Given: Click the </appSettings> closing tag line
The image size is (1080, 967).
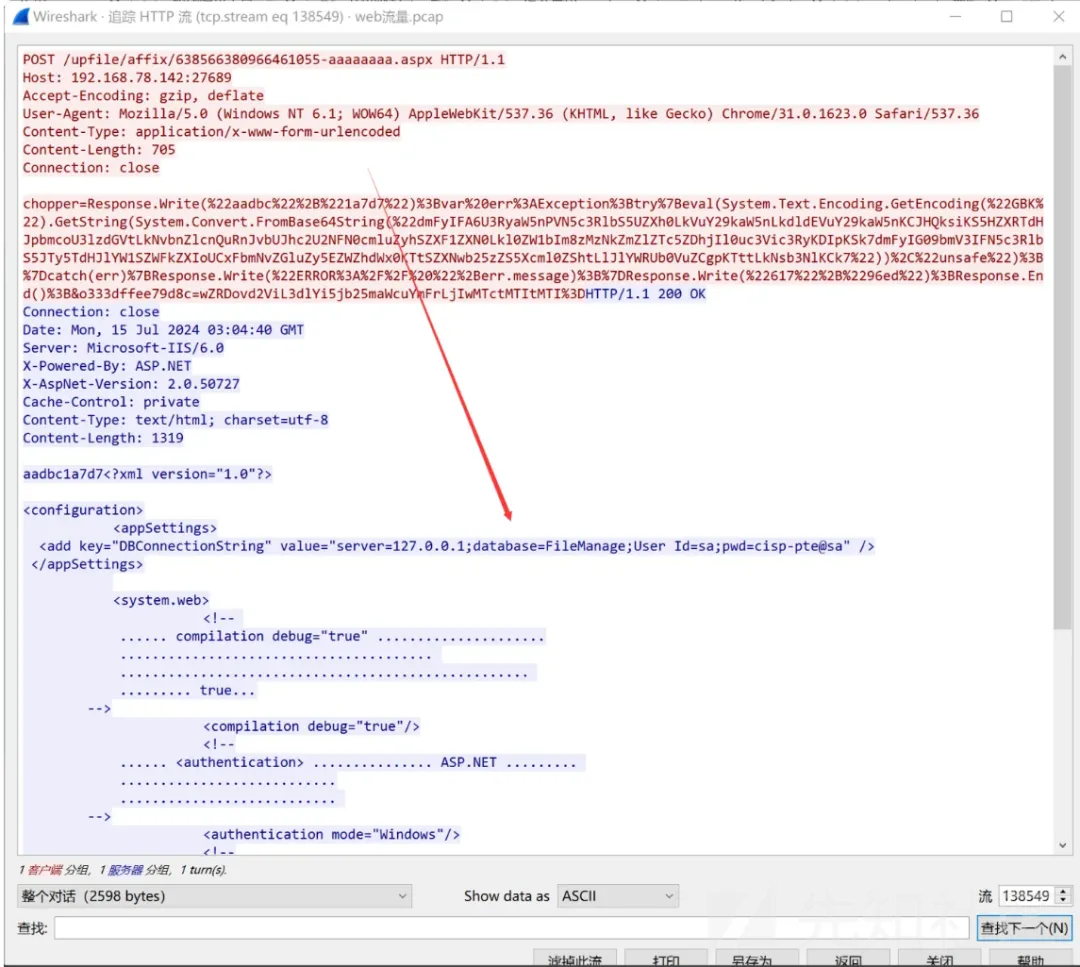Looking at the screenshot, I should [x=87, y=564].
